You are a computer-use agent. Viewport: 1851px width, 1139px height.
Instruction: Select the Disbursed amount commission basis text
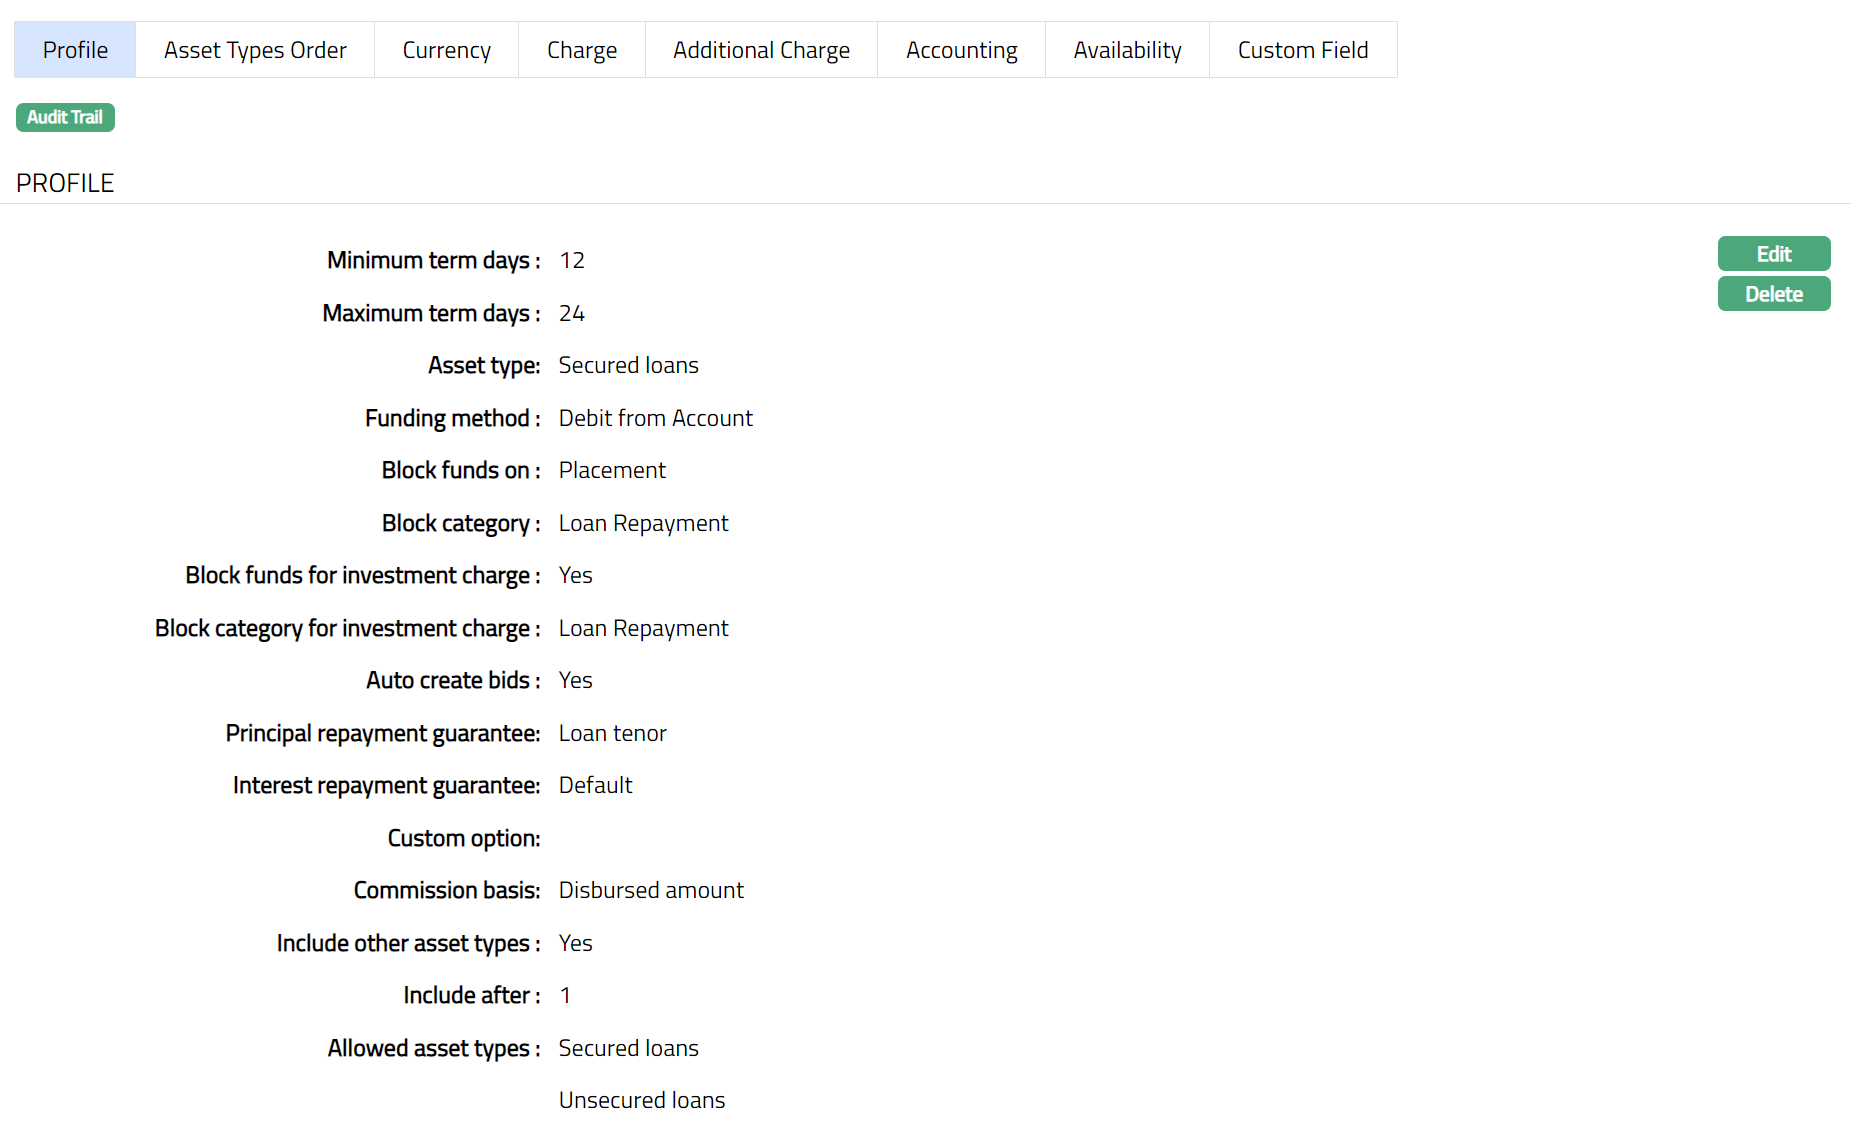click(650, 890)
